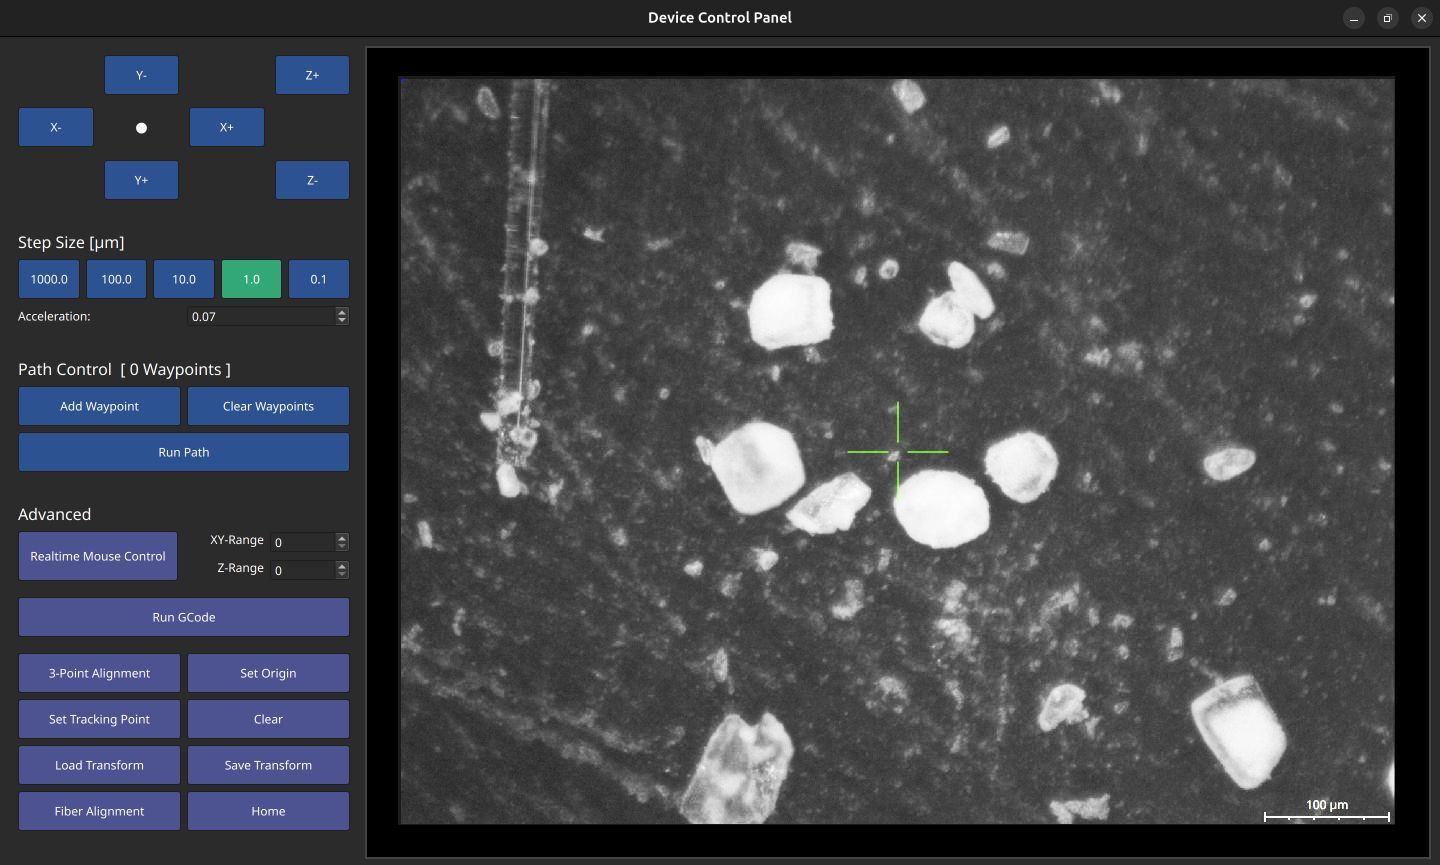1440x865 pixels.
Task: Send the device to Home position
Action: (x=268, y=811)
